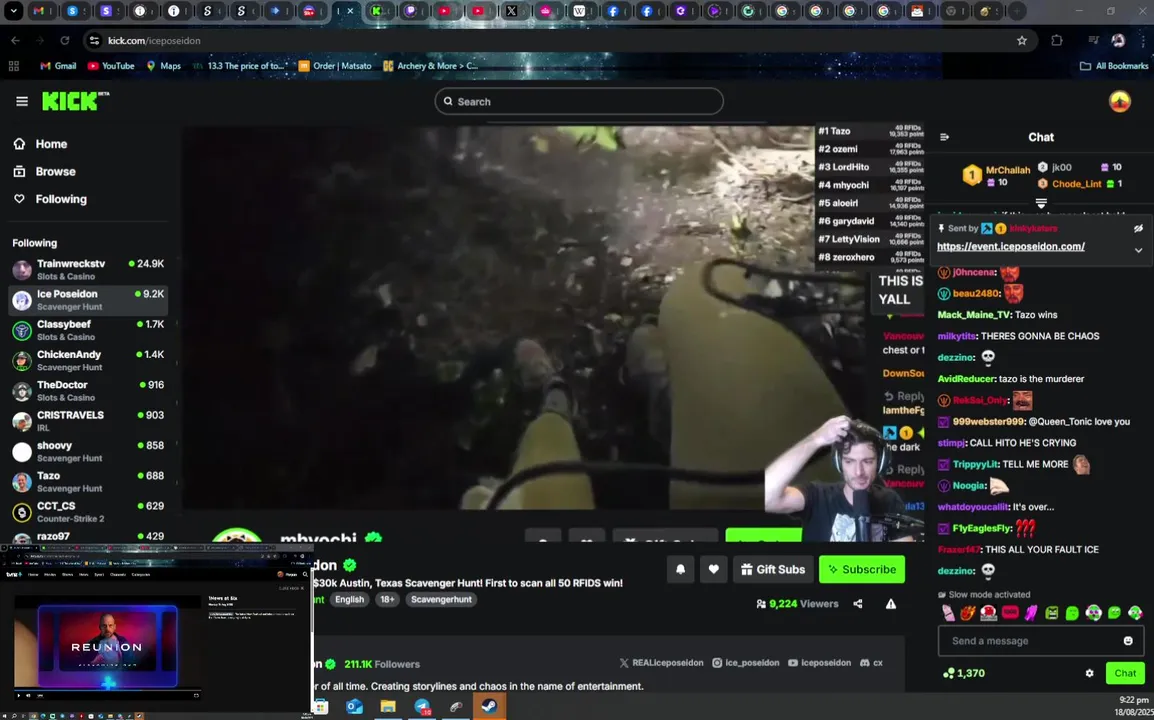The height and width of the screenshot is (720, 1154).
Task: Select the flaming red emote
Action: pyautogui.click(x=967, y=613)
